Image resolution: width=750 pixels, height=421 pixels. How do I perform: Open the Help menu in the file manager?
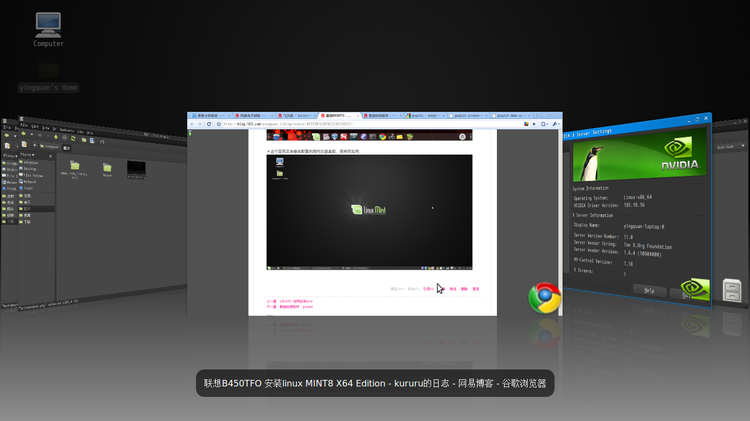click(90, 133)
